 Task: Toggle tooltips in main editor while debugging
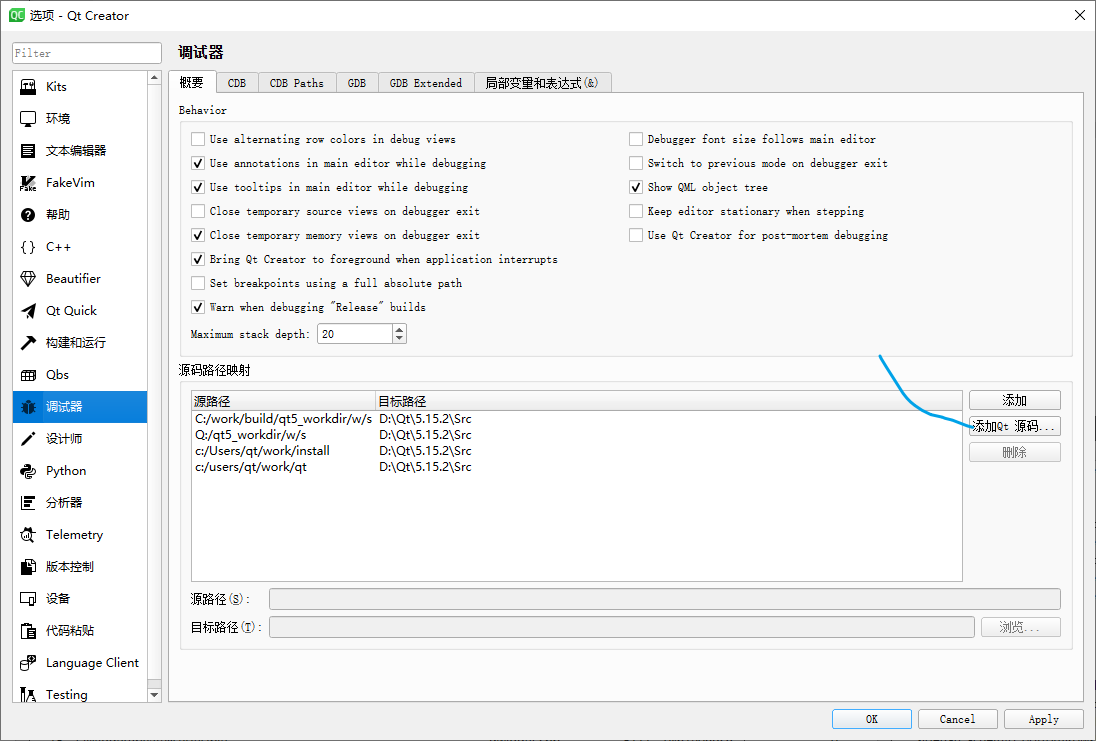(198, 187)
